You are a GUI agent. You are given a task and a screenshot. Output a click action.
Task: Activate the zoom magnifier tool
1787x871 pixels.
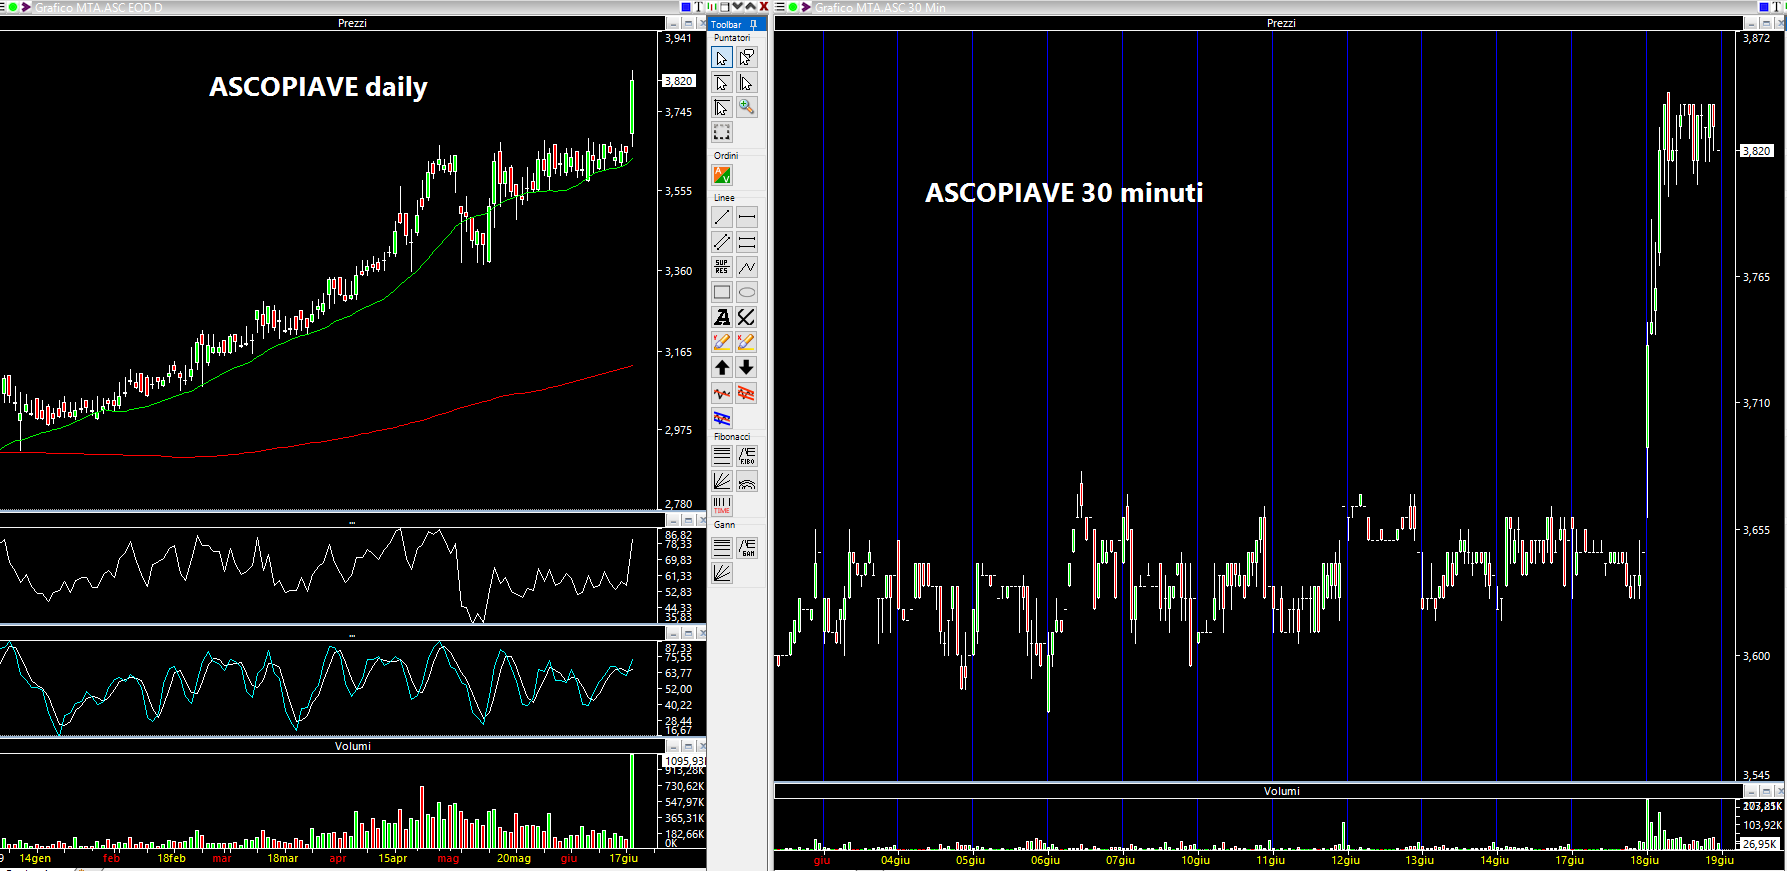click(x=747, y=108)
